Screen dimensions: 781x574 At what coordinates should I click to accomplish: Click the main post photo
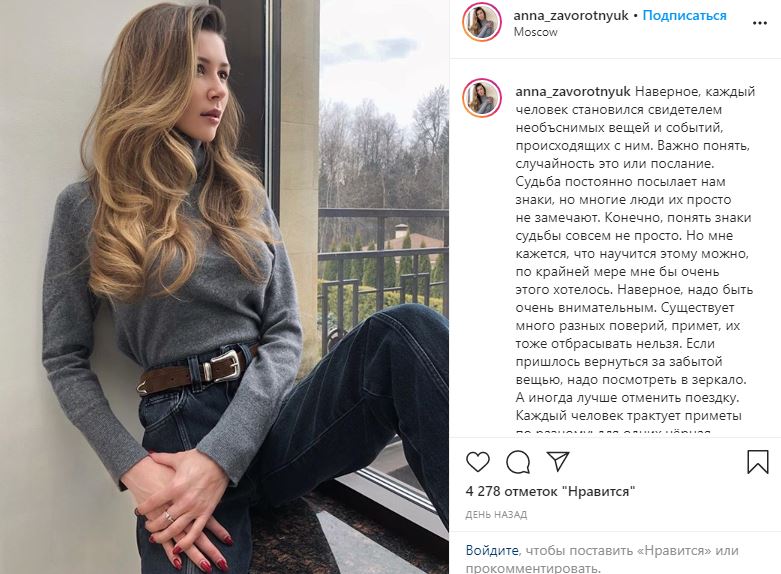coord(224,287)
